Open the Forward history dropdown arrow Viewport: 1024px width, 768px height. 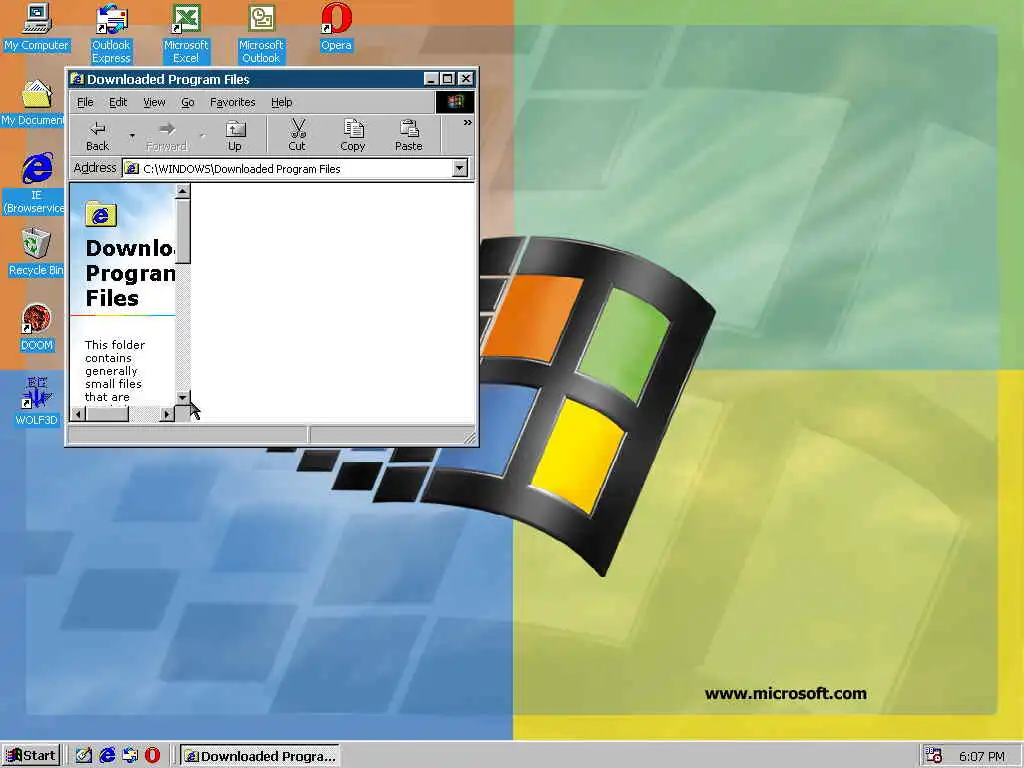(x=202, y=136)
